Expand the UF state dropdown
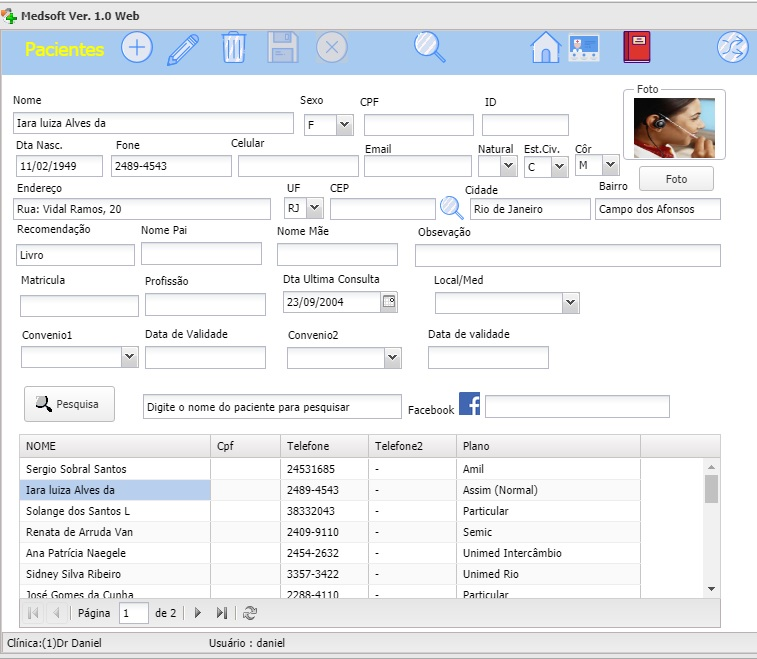Screen dimensions: 757x659 [314, 208]
